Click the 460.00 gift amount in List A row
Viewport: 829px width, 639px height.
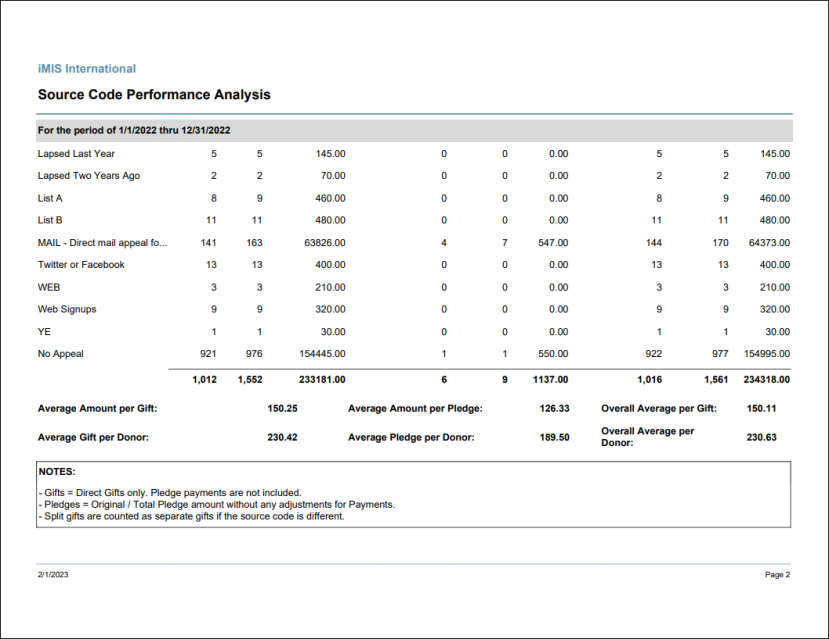330,198
